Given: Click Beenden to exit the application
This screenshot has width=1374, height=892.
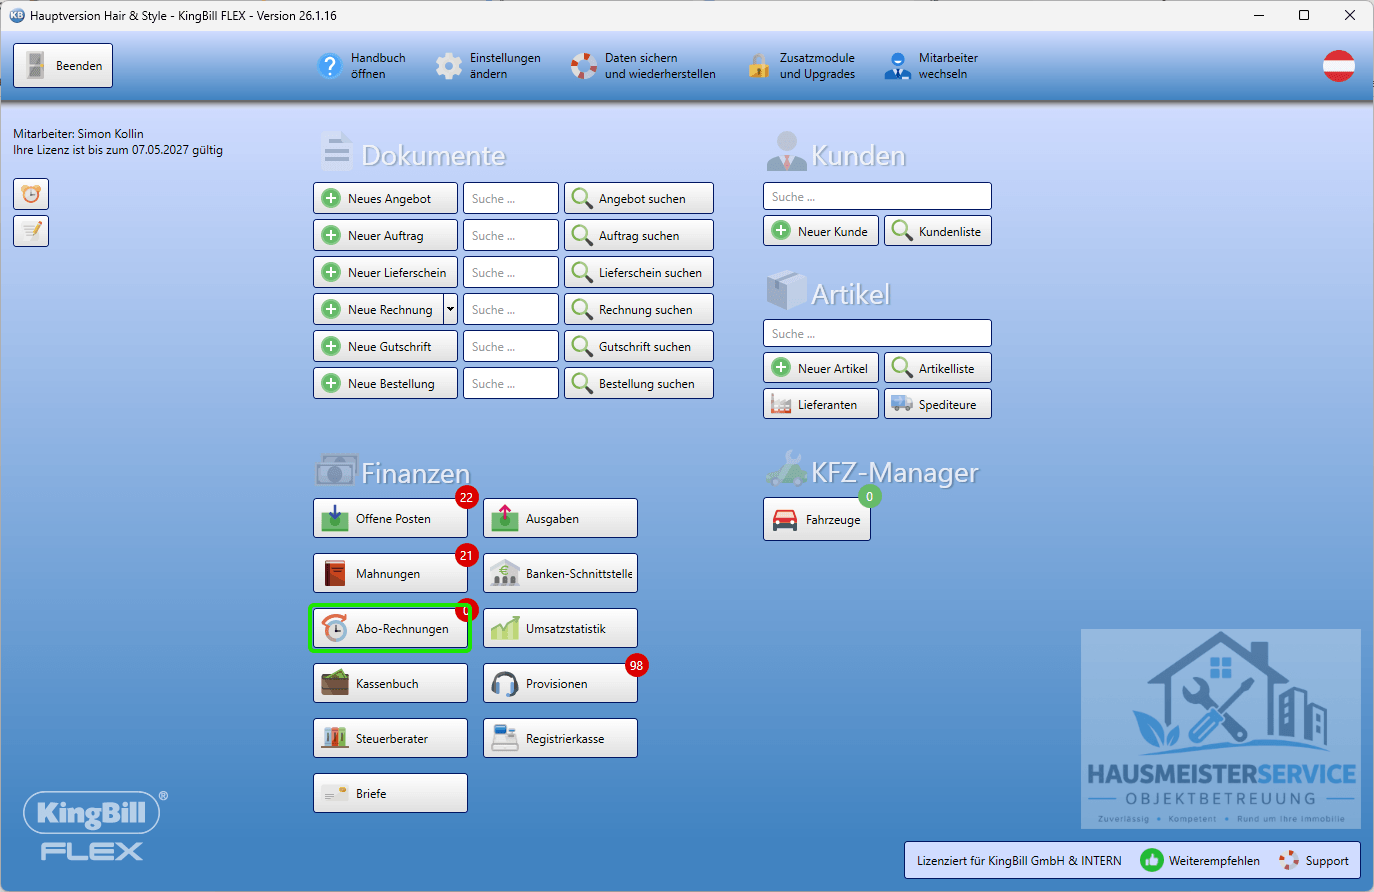Looking at the screenshot, I should [63, 66].
